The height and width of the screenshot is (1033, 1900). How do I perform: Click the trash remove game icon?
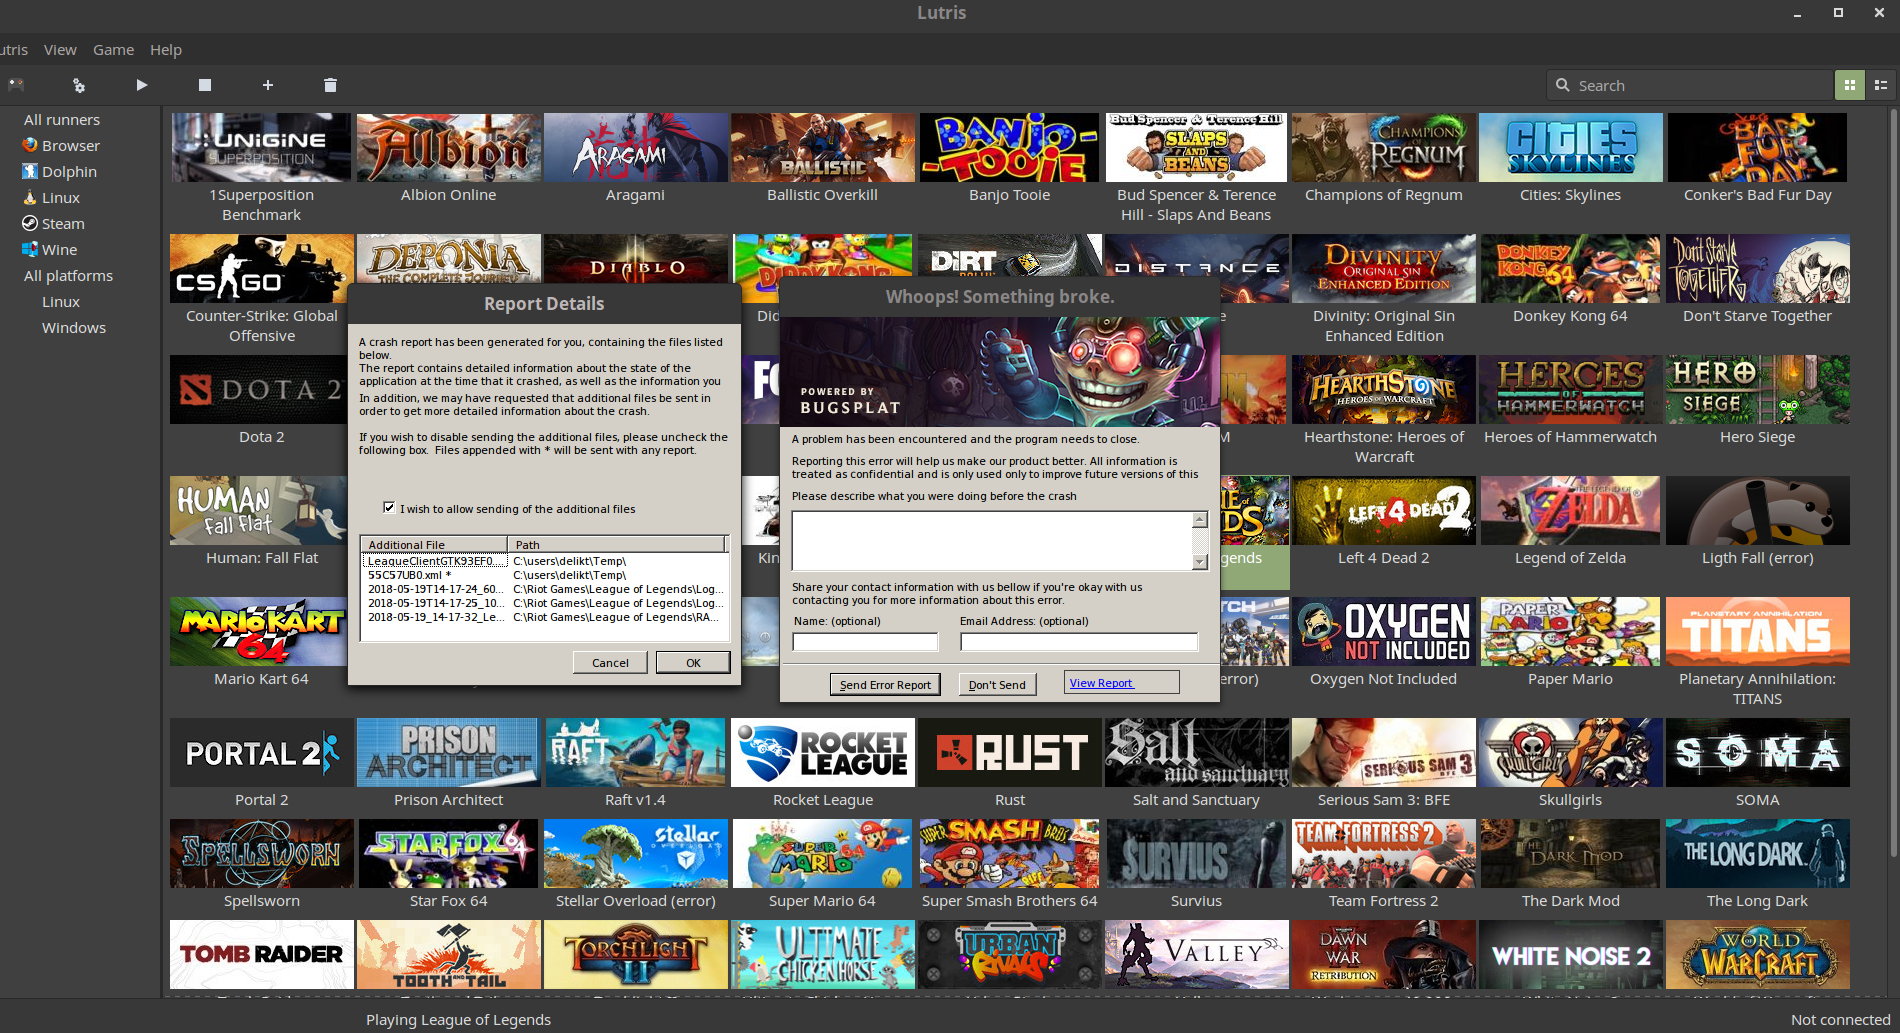pos(330,85)
